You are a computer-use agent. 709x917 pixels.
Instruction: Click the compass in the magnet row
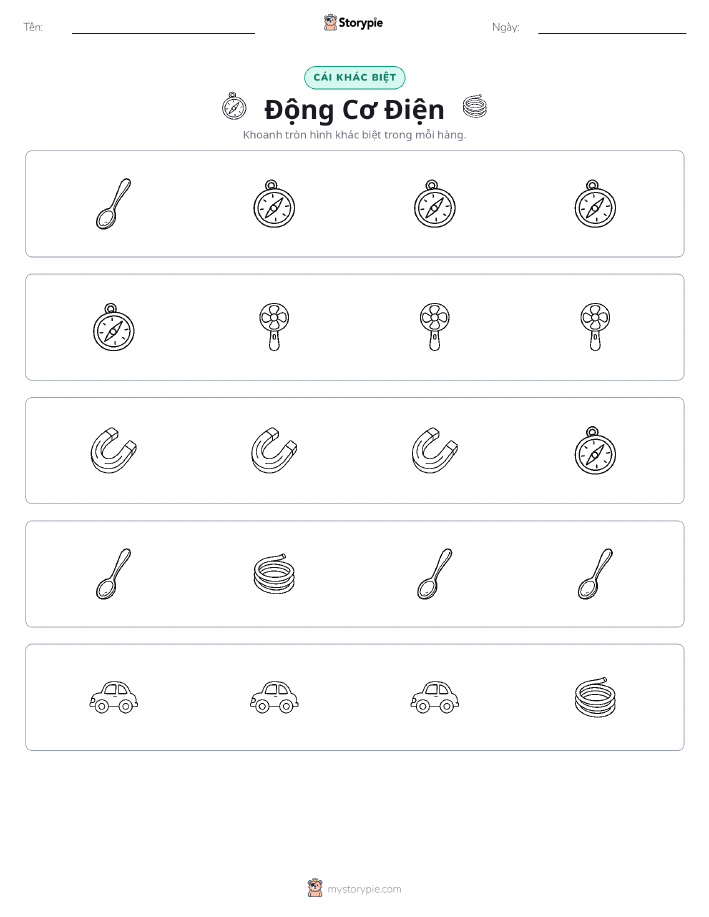[595, 450]
